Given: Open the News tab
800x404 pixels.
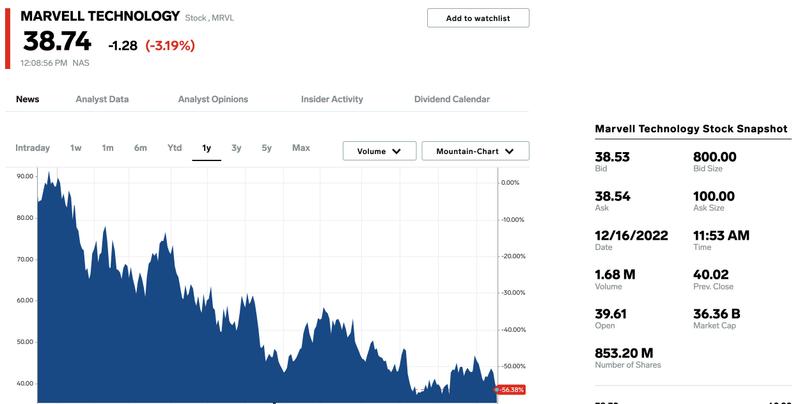Looking at the screenshot, I should (28, 99).
